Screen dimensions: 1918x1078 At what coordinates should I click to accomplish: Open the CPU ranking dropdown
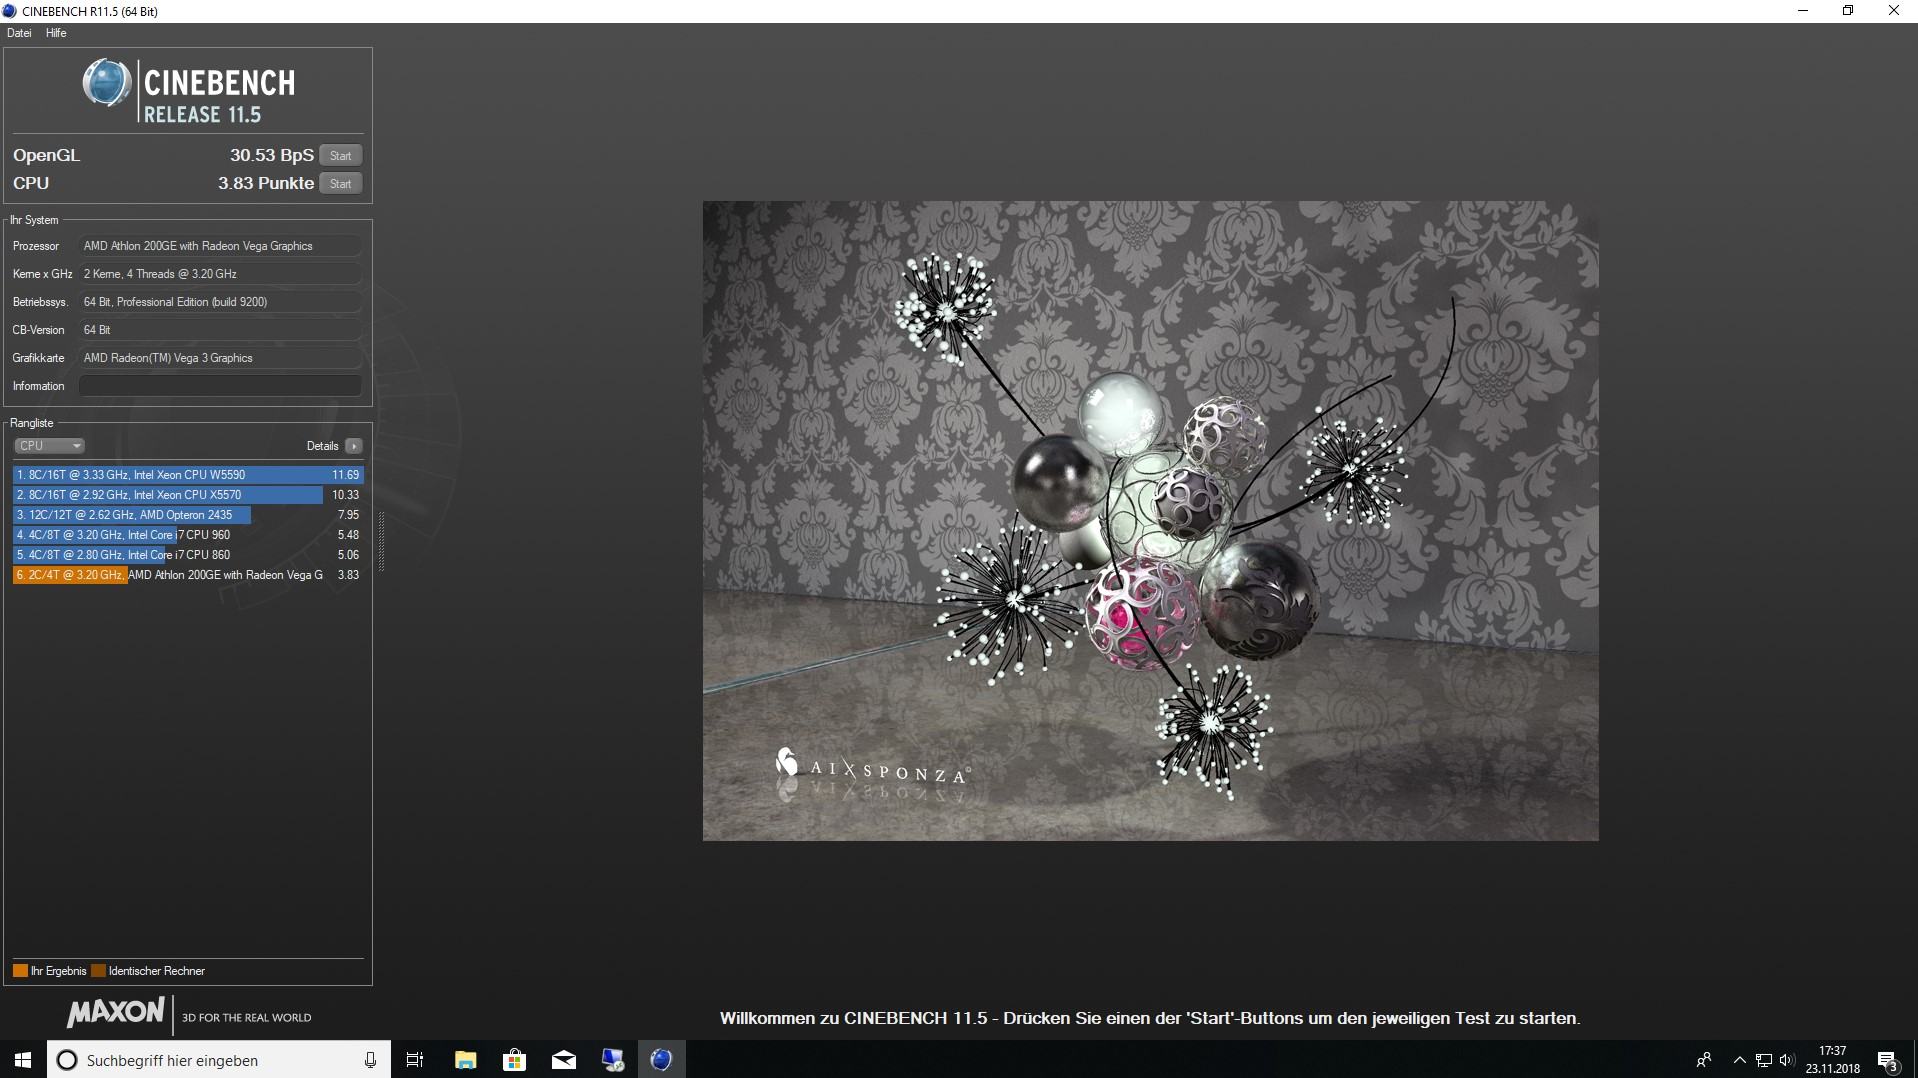49,446
